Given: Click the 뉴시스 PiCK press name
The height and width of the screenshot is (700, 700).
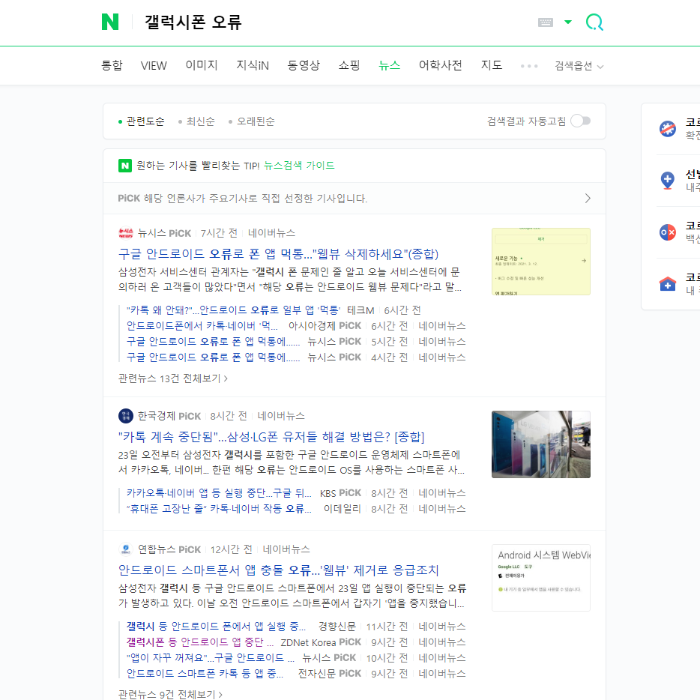Looking at the screenshot, I should (x=164, y=233).
